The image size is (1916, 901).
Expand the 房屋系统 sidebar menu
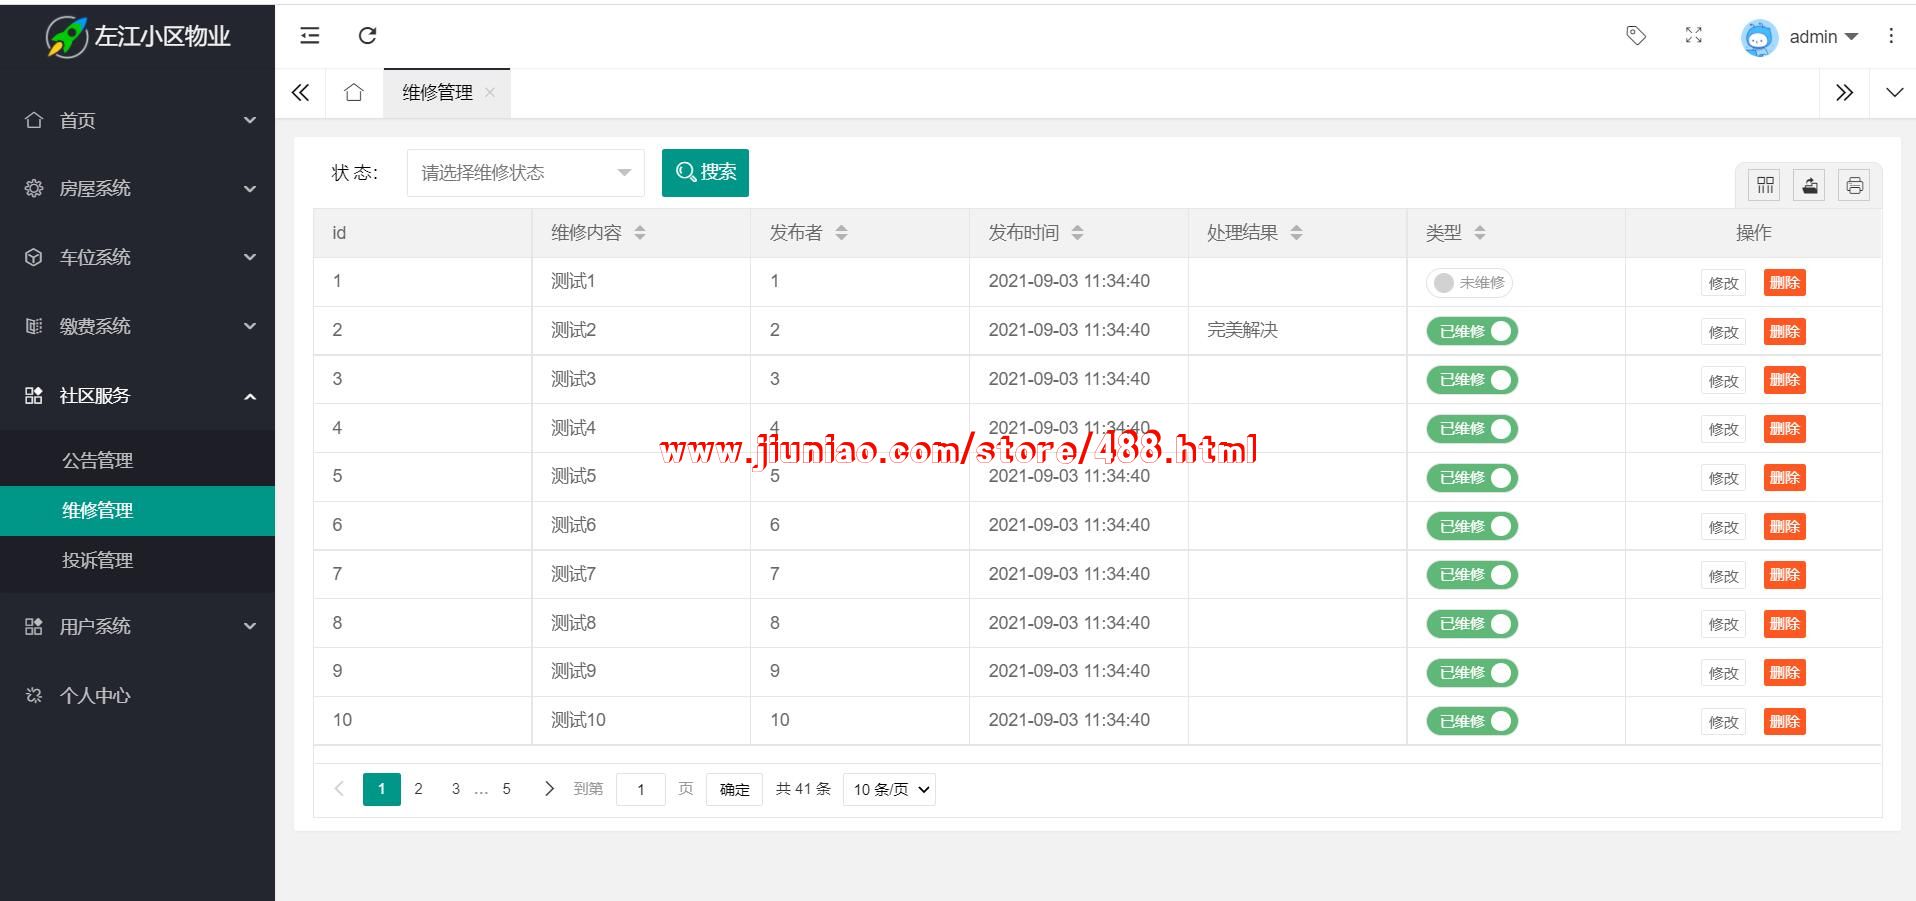click(137, 189)
